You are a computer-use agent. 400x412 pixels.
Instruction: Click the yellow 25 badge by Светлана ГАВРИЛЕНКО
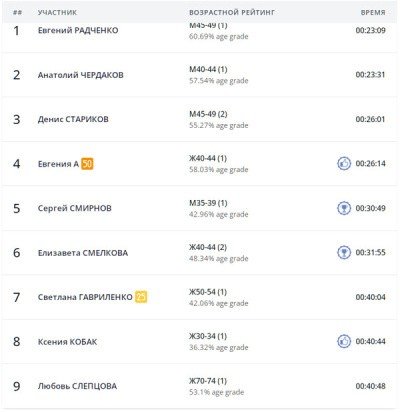(x=141, y=297)
